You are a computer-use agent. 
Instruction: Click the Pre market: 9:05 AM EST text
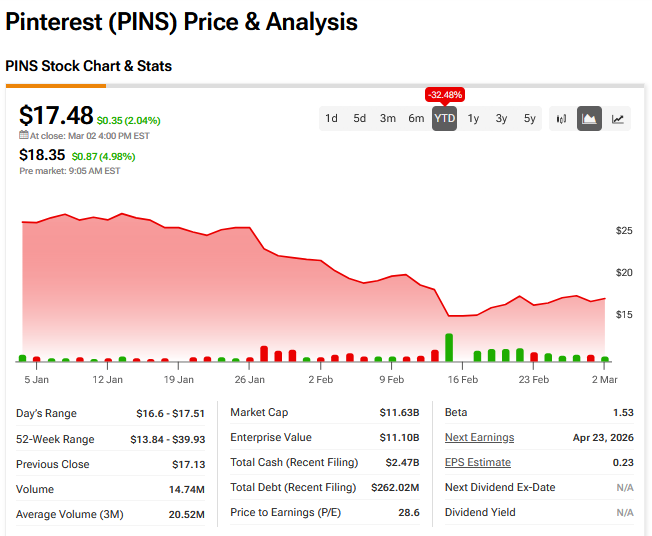point(70,171)
